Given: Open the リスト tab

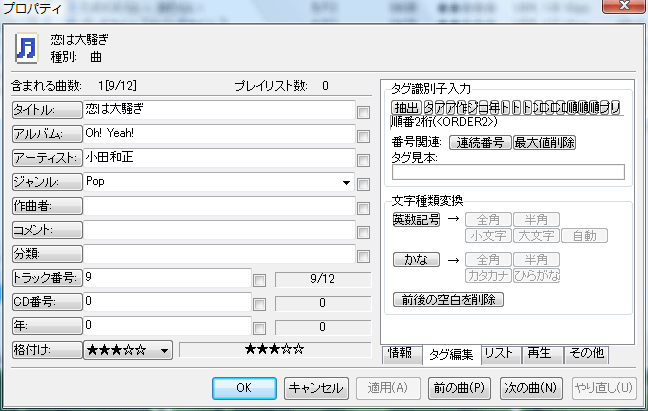Looking at the screenshot, I should (x=498, y=353).
